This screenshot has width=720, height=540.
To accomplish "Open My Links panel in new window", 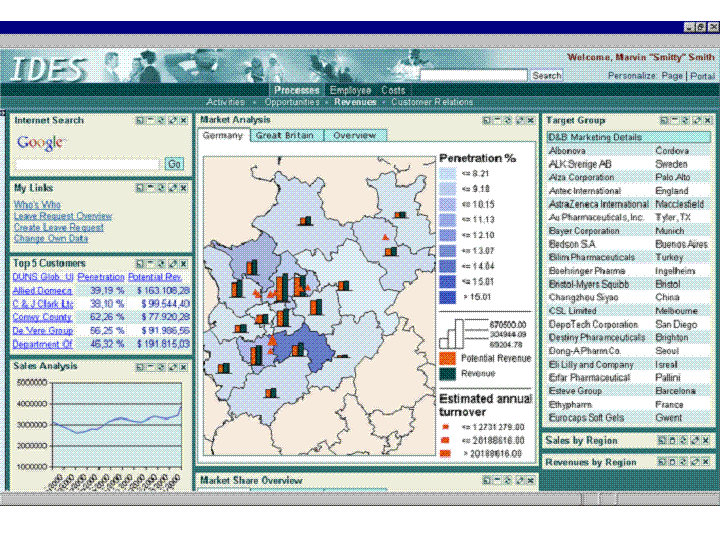I will (x=140, y=188).
